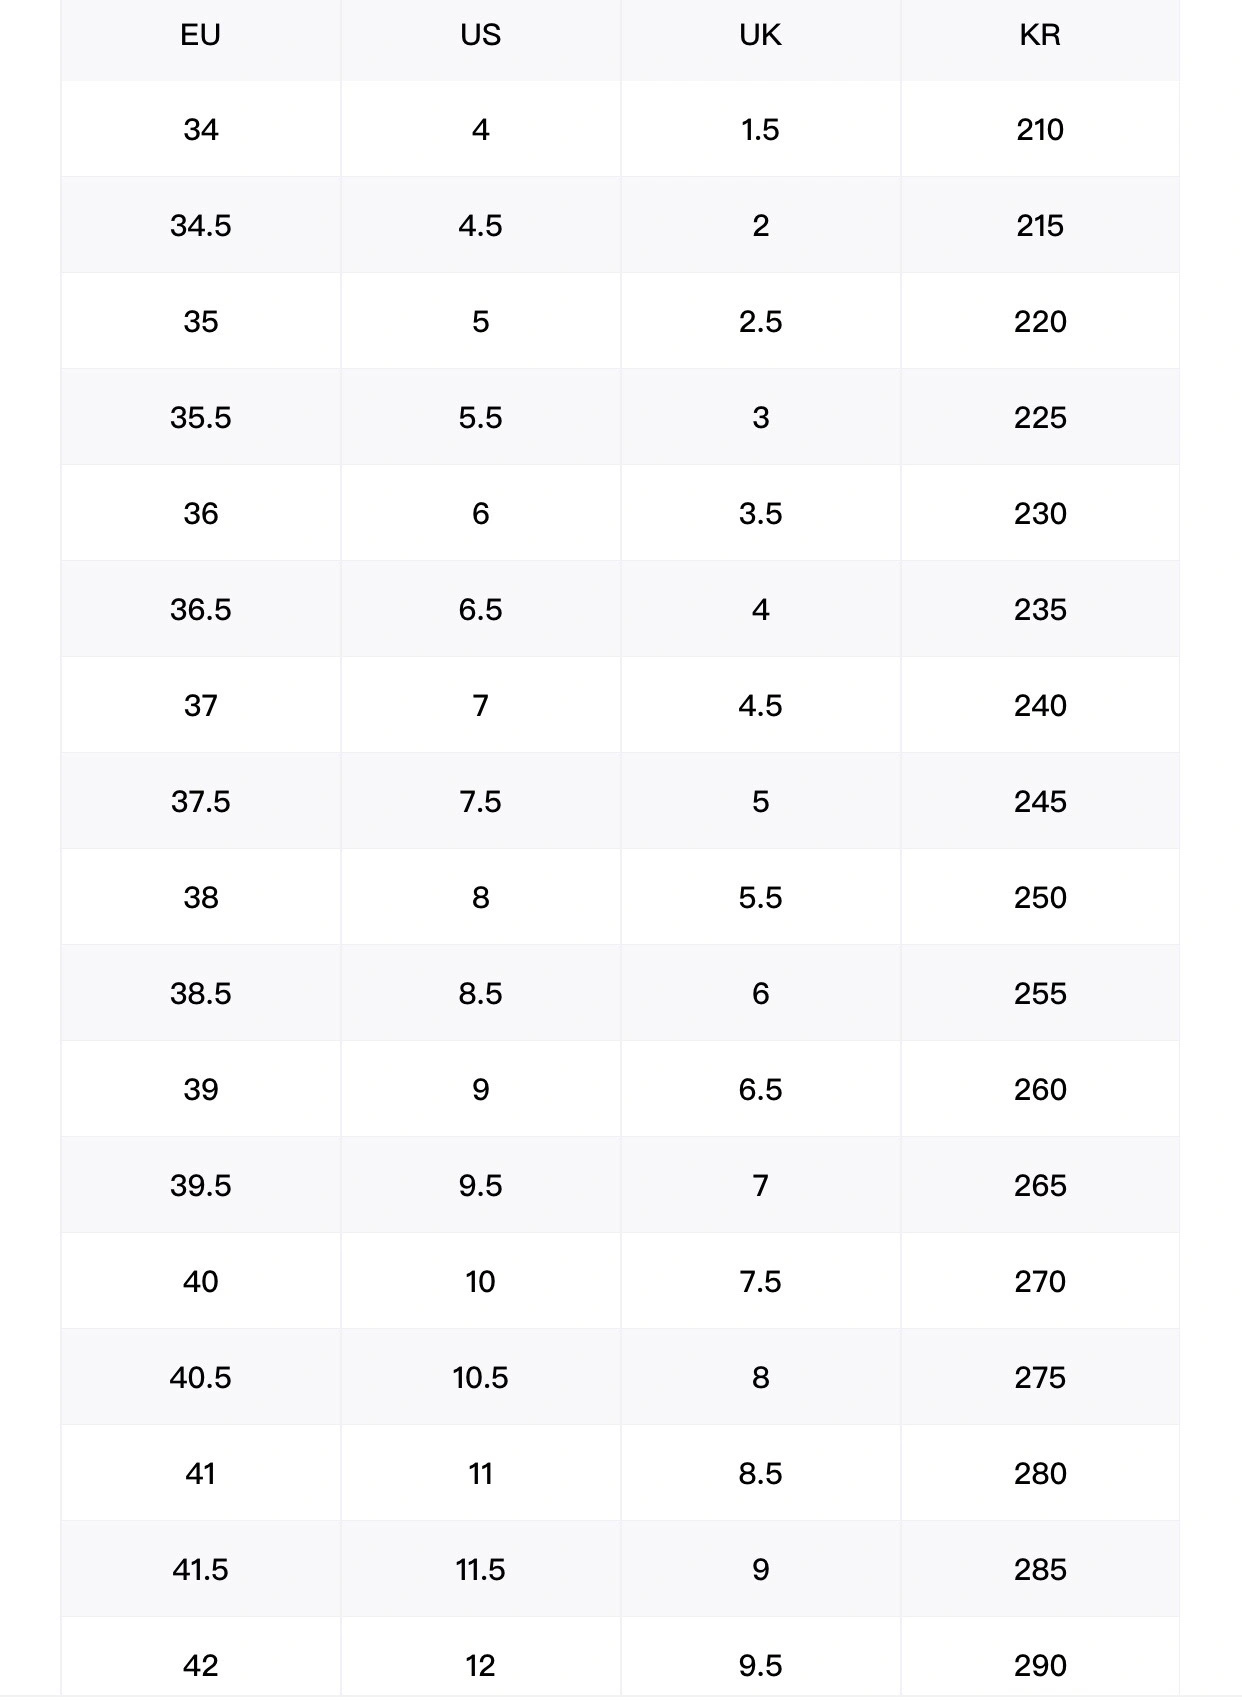Click UK size 2.5 cell
Viewport: 1242px width, 1703px height.
click(x=760, y=322)
